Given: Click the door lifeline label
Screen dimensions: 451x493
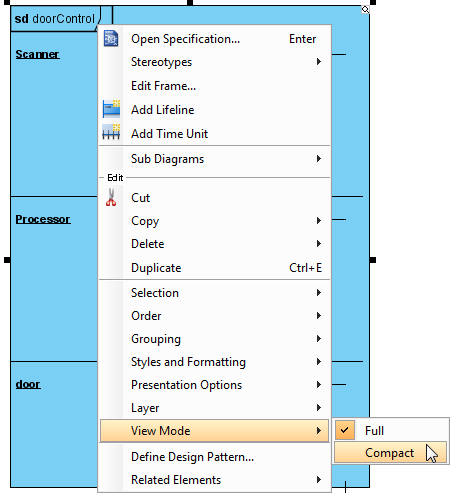Looking at the screenshot, I should (x=28, y=384).
